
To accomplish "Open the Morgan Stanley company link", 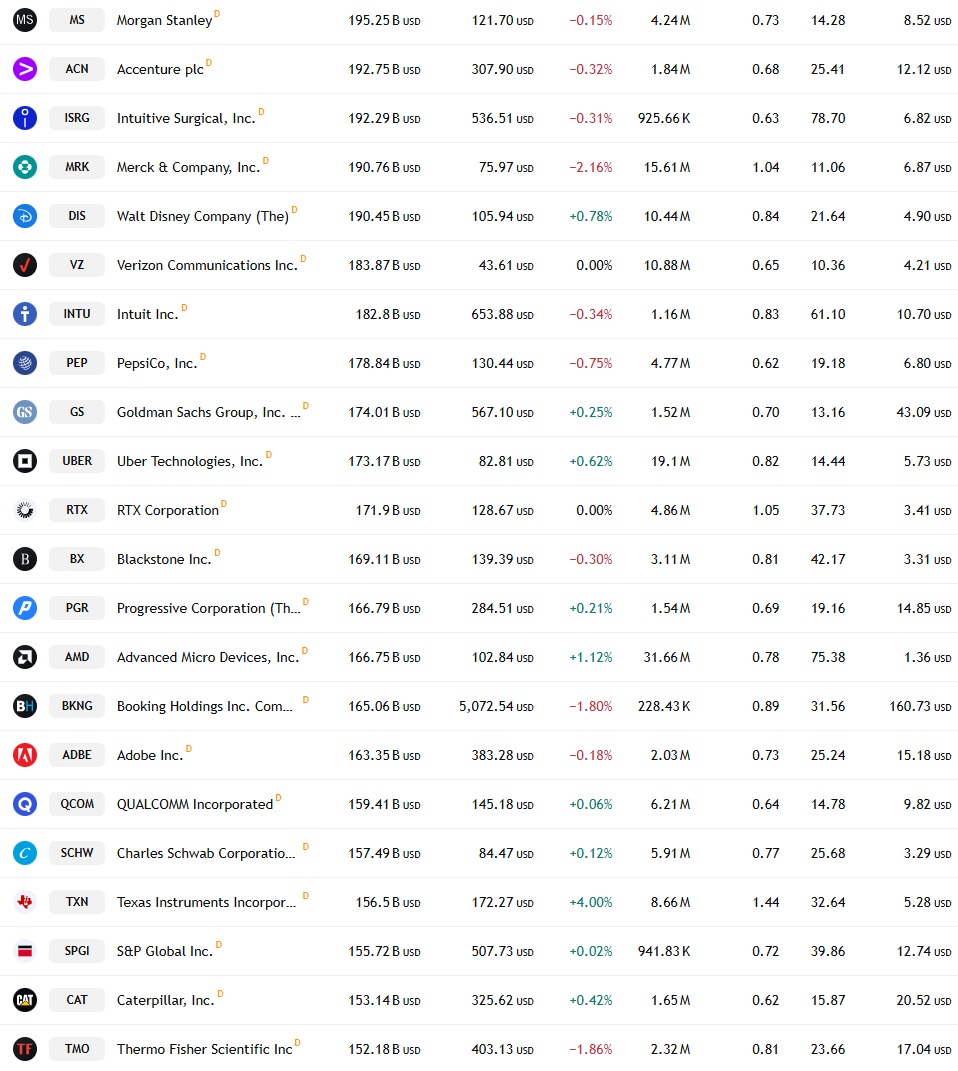I will pyautogui.click(x=165, y=20).
